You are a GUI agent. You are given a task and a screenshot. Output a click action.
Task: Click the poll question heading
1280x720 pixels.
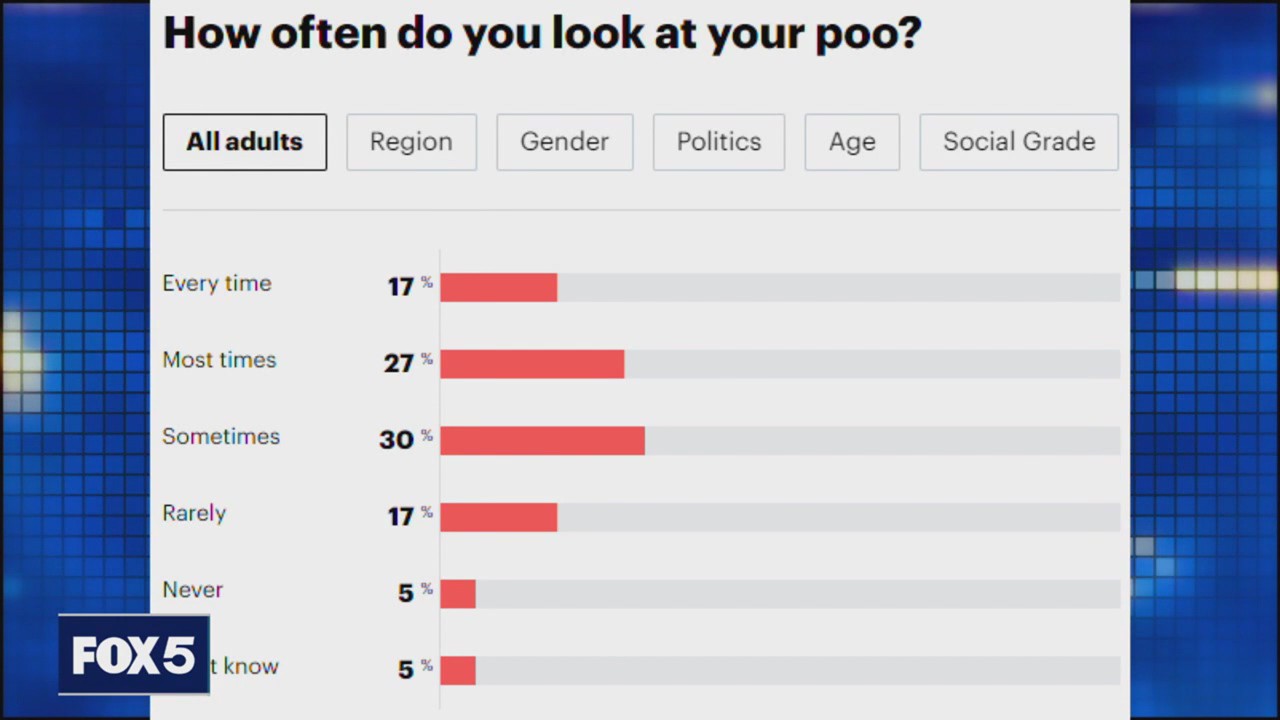pos(541,33)
